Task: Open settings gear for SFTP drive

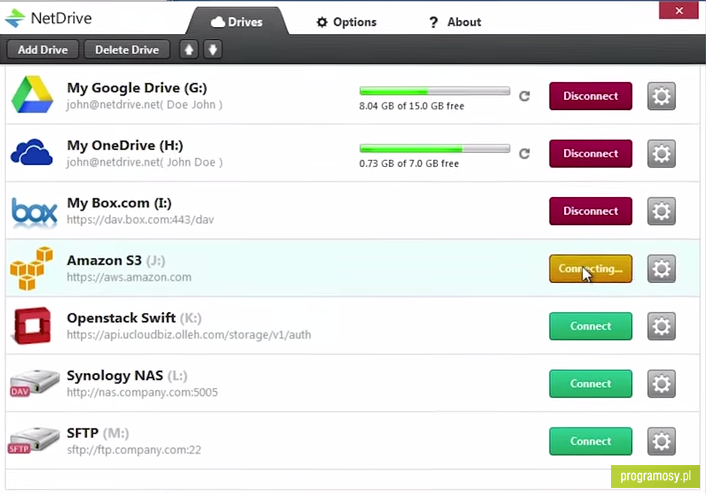Action: pos(661,441)
